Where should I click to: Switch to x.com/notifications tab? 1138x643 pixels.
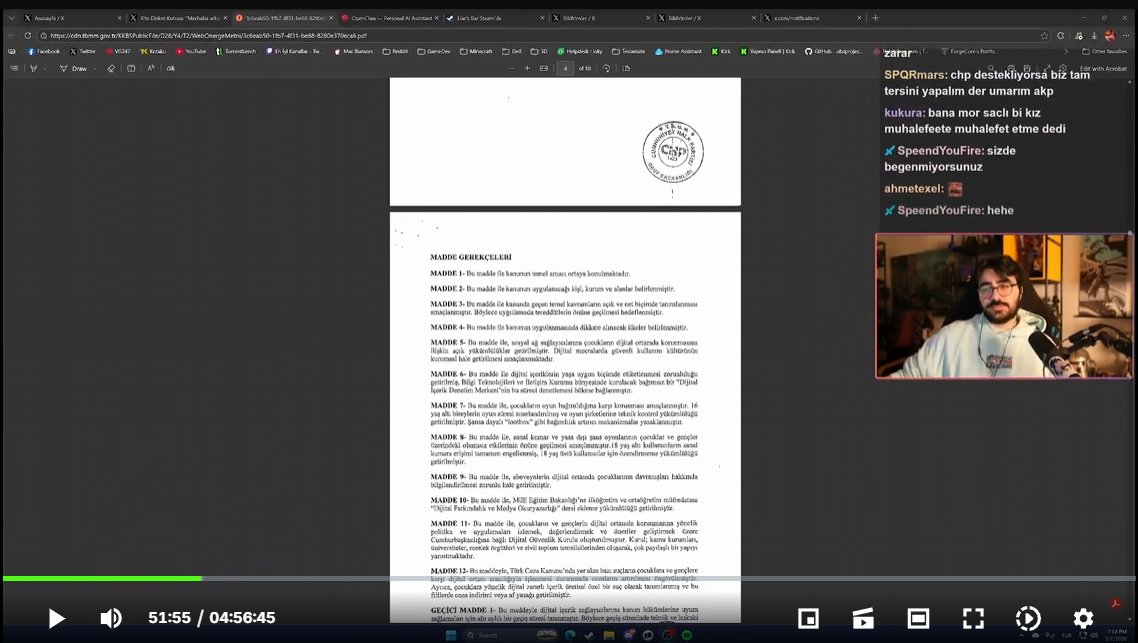coord(811,17)
